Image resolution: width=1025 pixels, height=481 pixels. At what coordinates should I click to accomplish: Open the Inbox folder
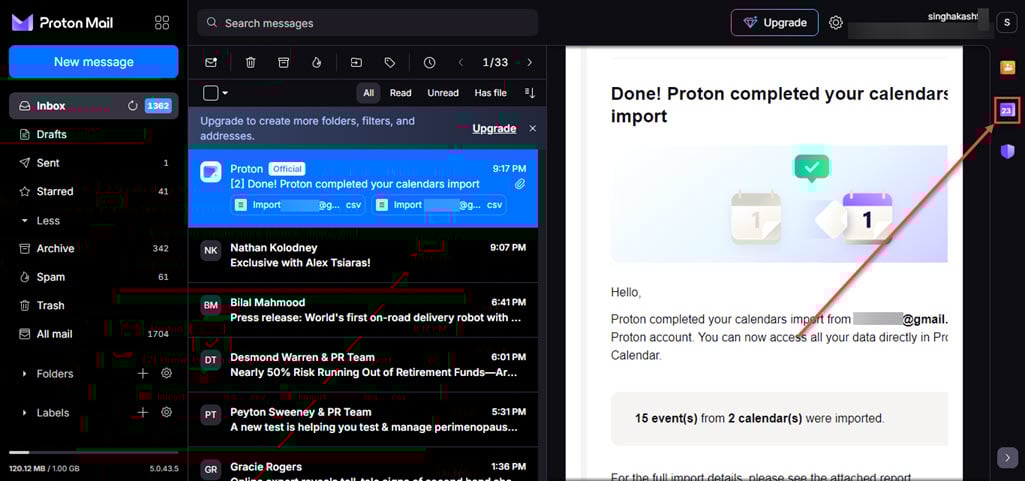[x=93, y=106]
